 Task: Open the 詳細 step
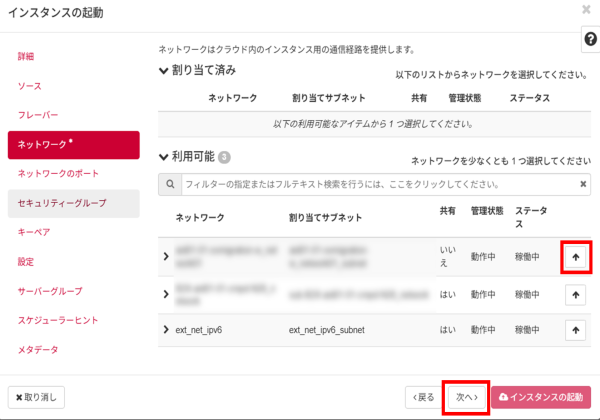[26, 56]
